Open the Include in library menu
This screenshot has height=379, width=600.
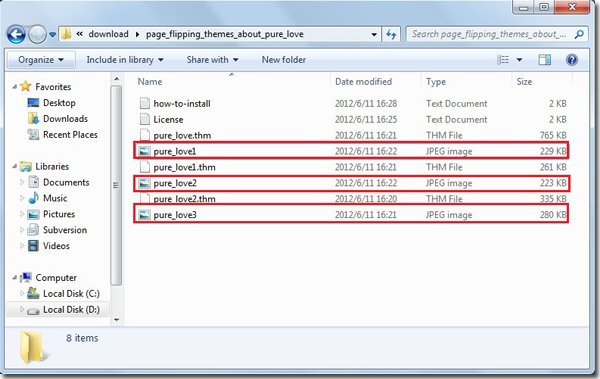point(125,60)
